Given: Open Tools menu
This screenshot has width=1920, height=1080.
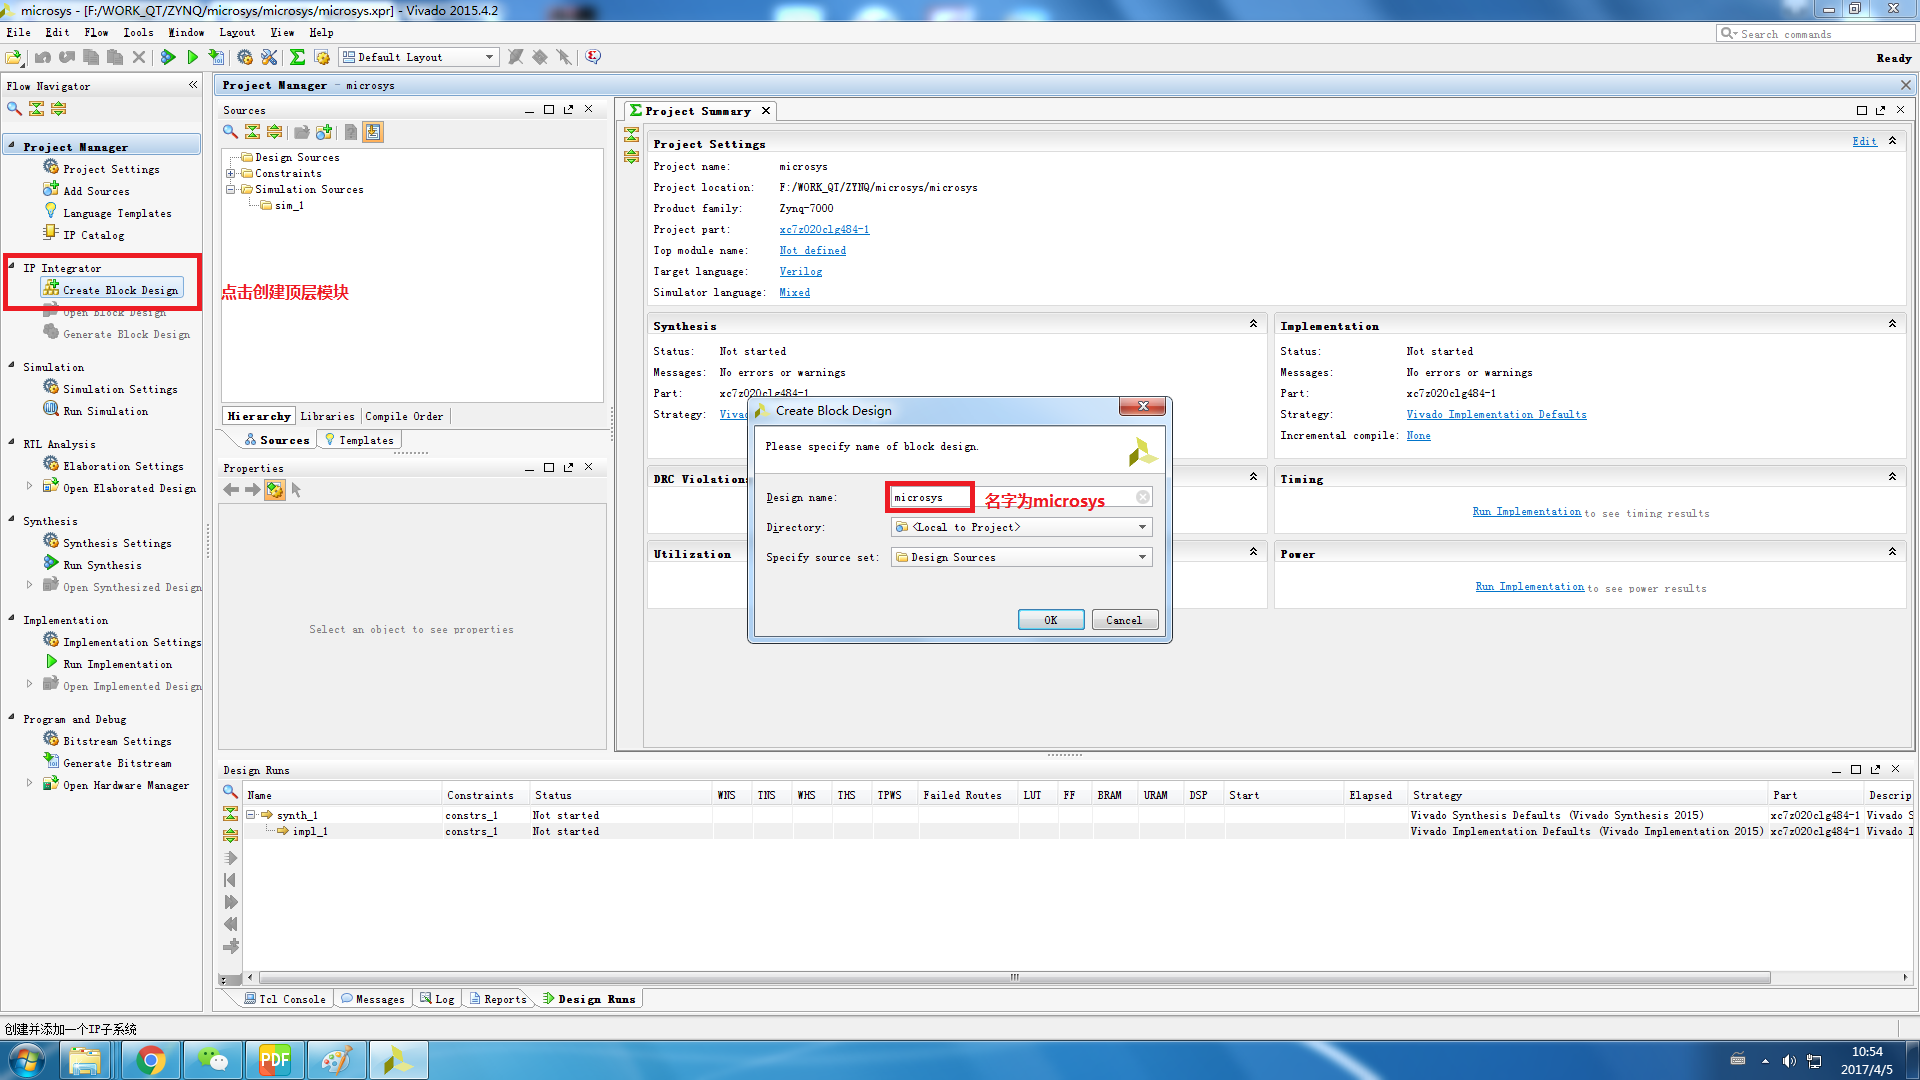Looking at the screenshot, I should [x=139, y=32].
